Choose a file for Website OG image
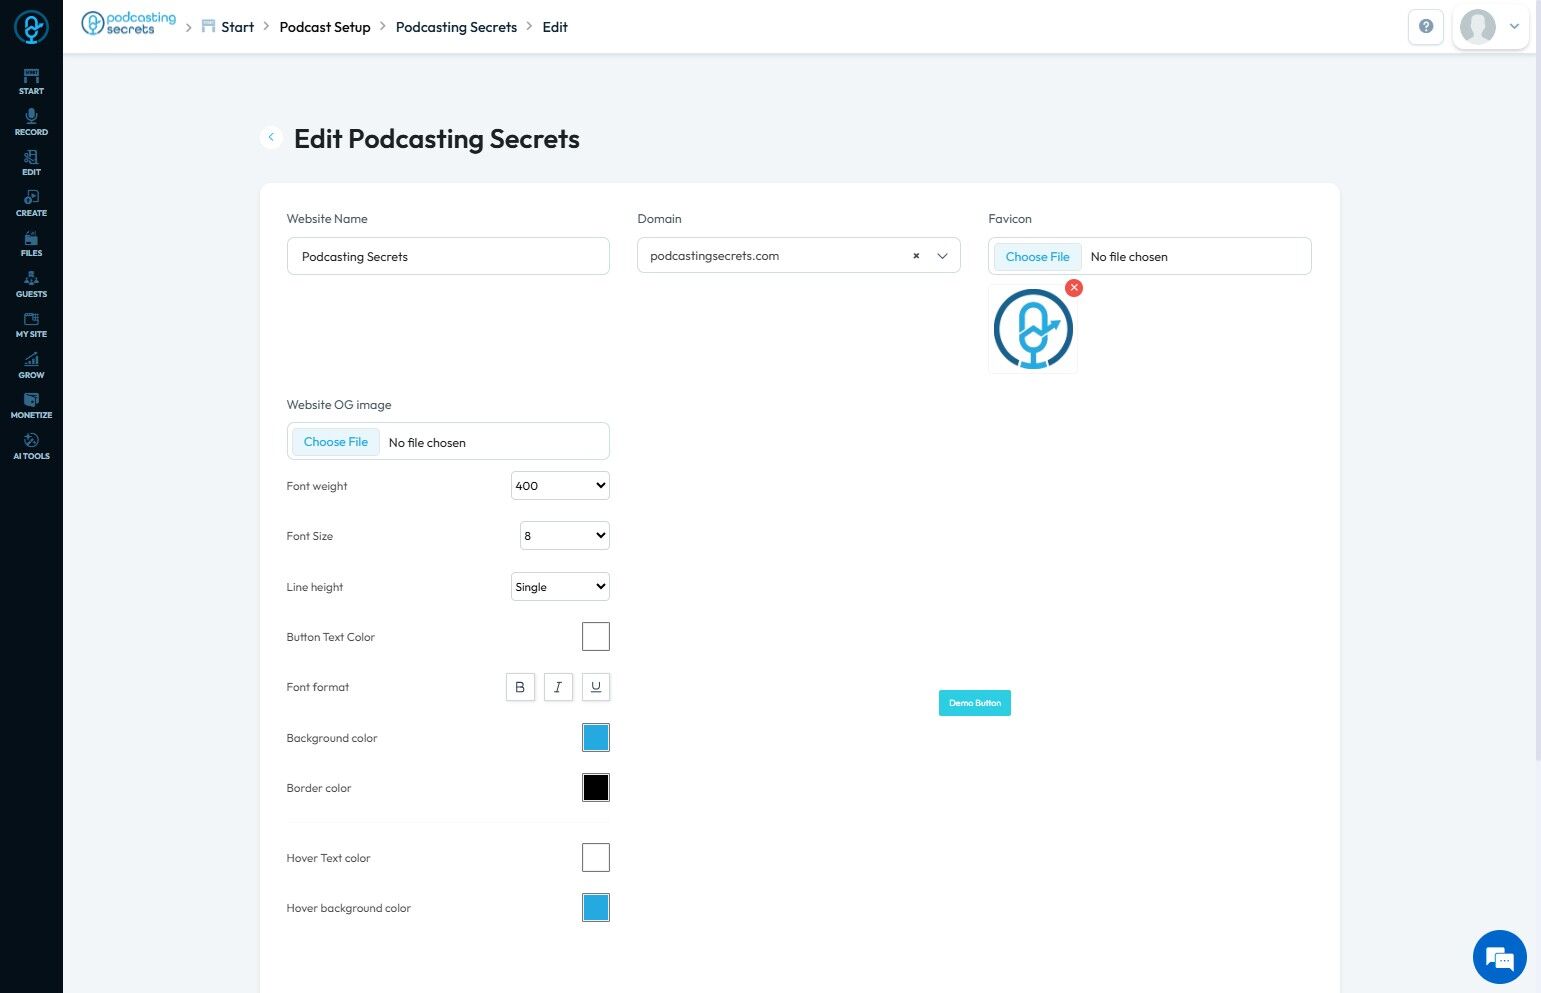1541x993 pixels. coord(336,442)
